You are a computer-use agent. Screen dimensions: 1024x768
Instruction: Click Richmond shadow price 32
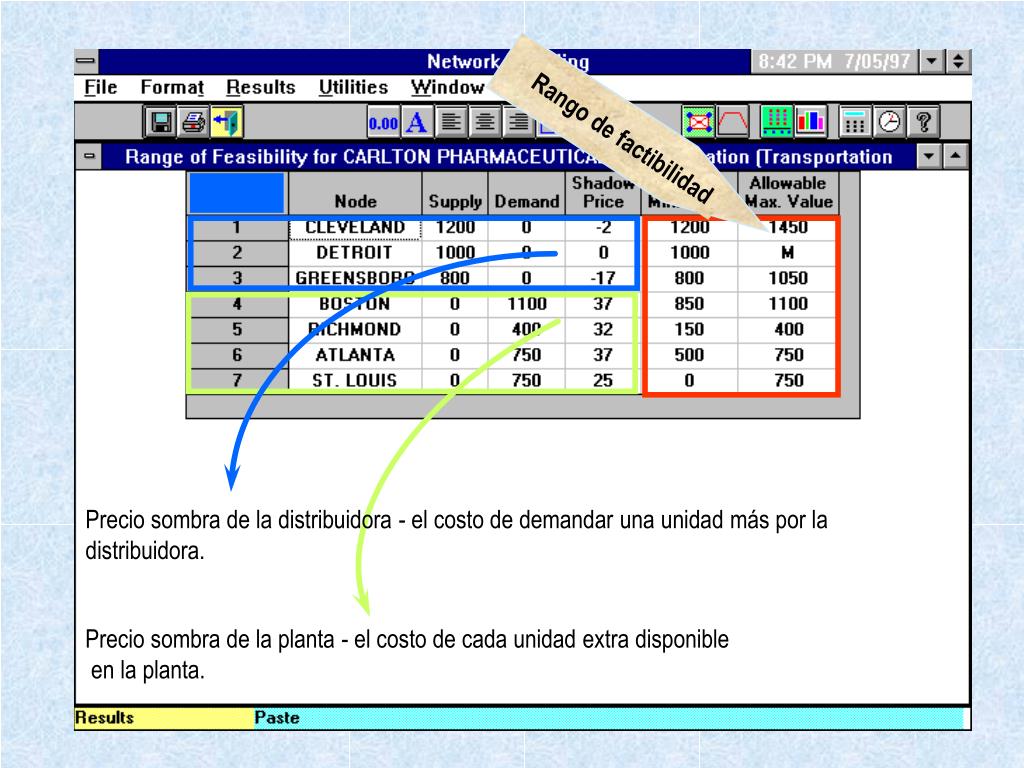click(603, 329)
